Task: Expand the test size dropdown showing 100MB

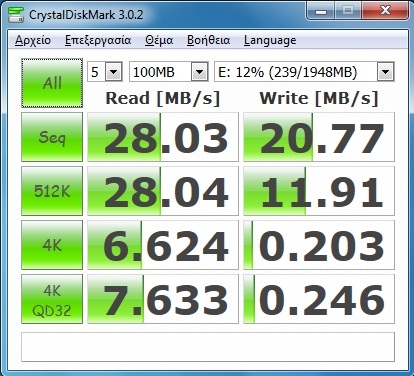Action: 199,72
